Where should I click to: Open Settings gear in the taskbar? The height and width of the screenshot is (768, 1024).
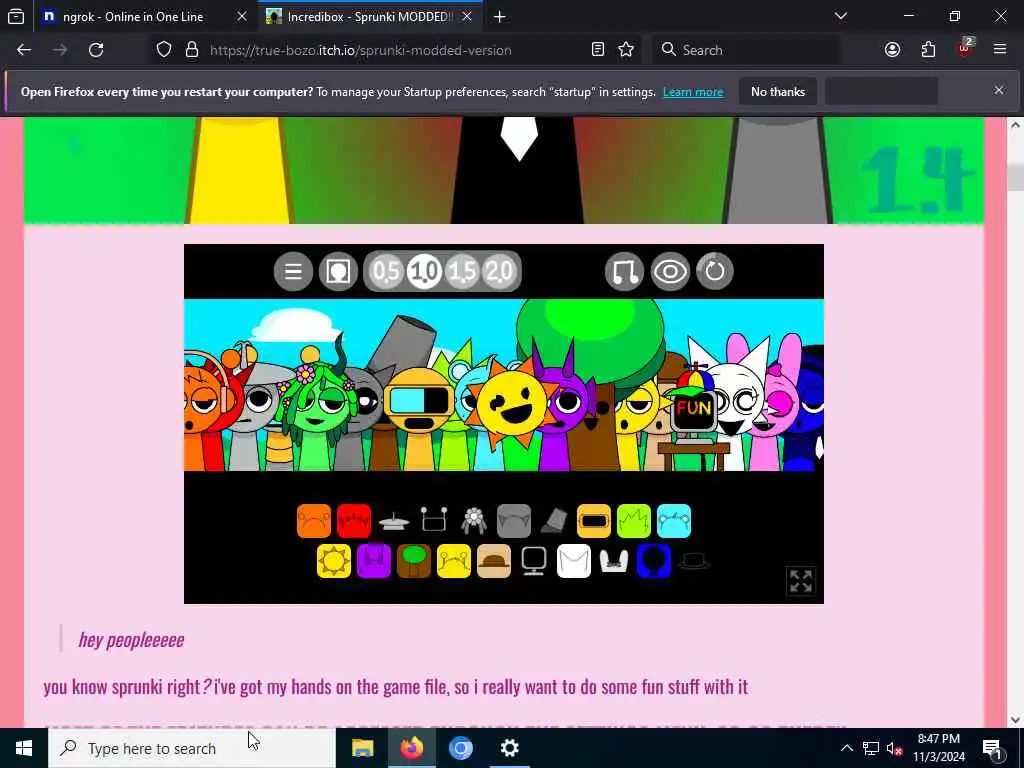pyautogui.click(x=509, y=748)
